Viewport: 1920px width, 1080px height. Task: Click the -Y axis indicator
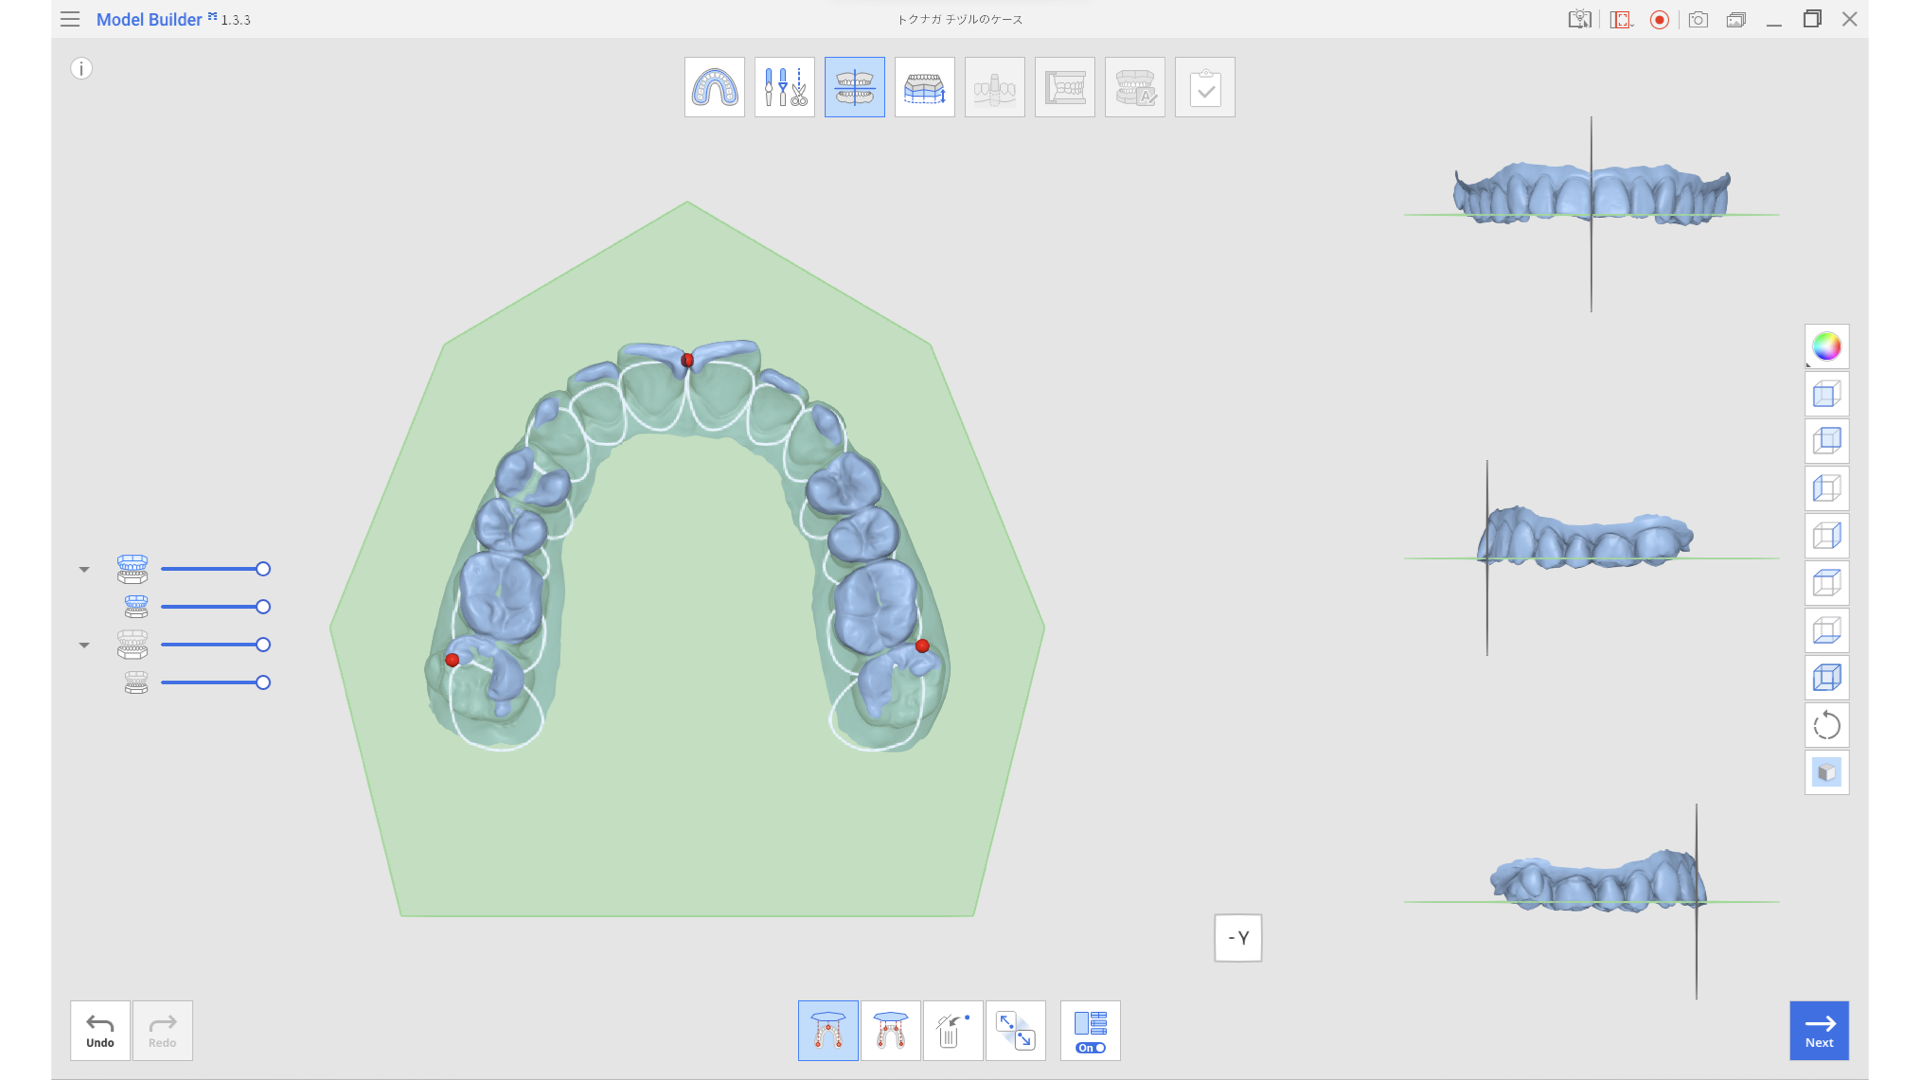pos(1238,938)
